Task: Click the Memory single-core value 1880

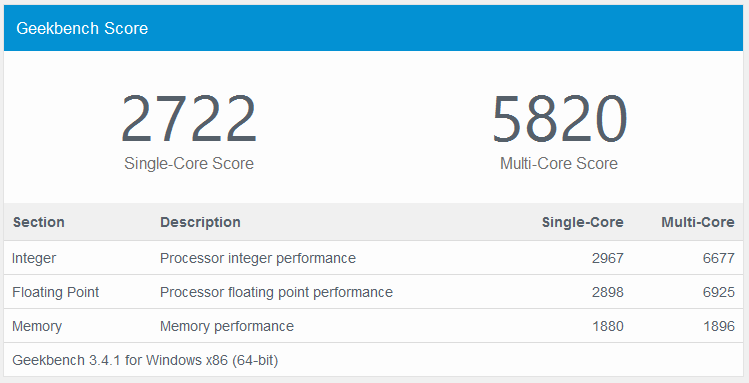Action: coord(608,326)
